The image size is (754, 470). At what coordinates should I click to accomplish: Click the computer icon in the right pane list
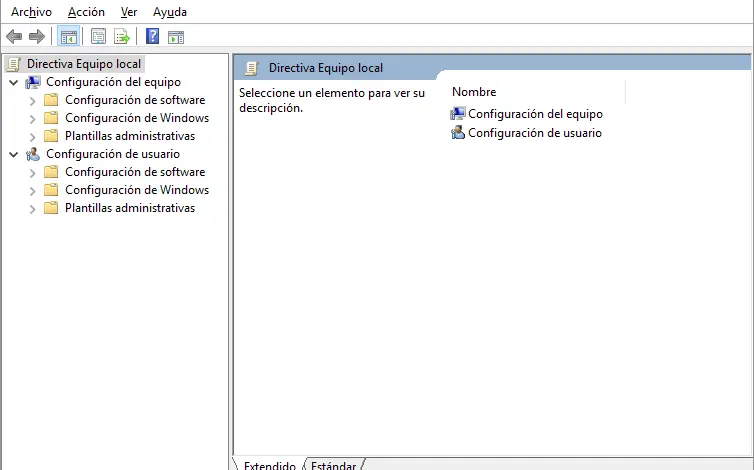[x=458, y=114]
